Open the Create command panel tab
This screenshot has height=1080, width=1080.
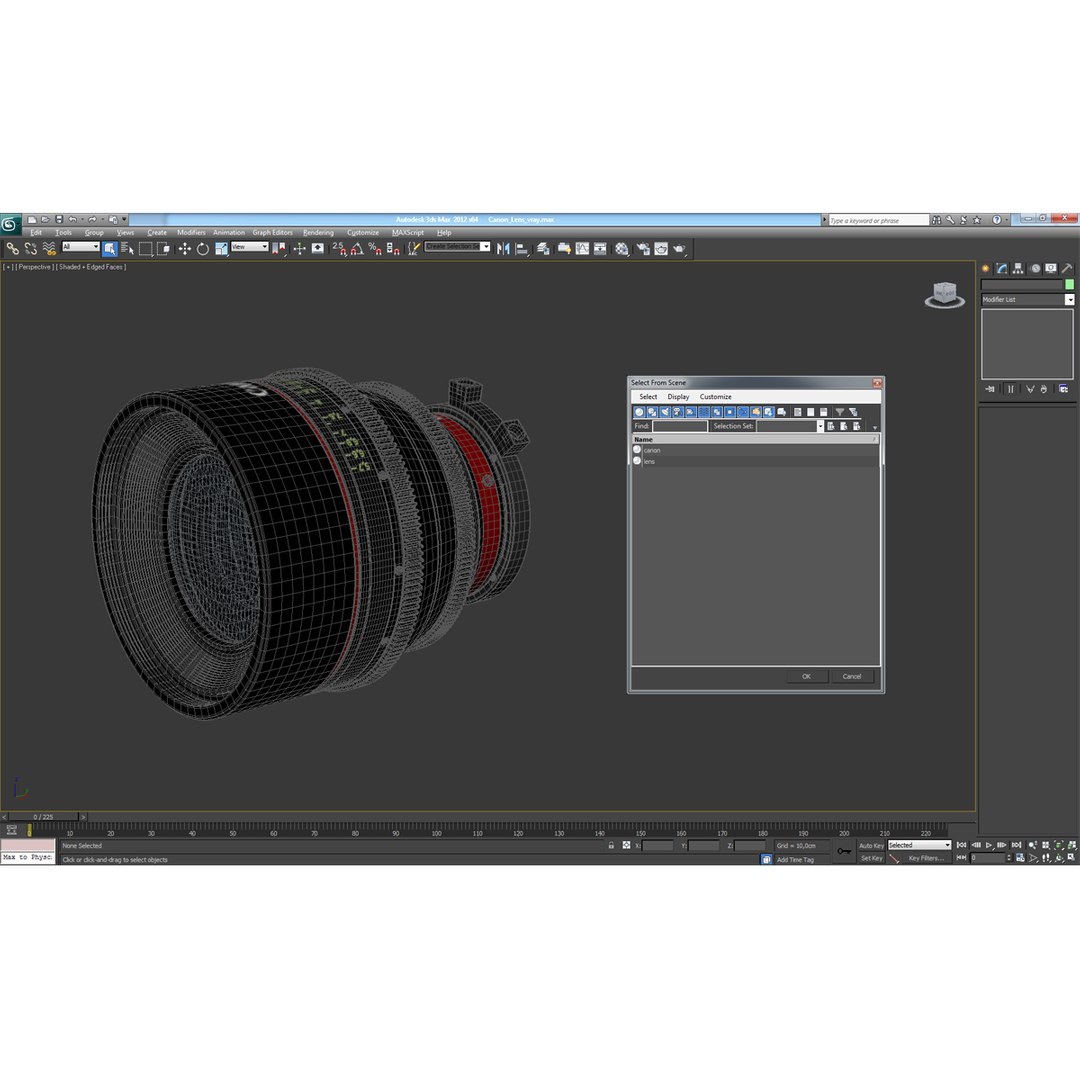986,269
